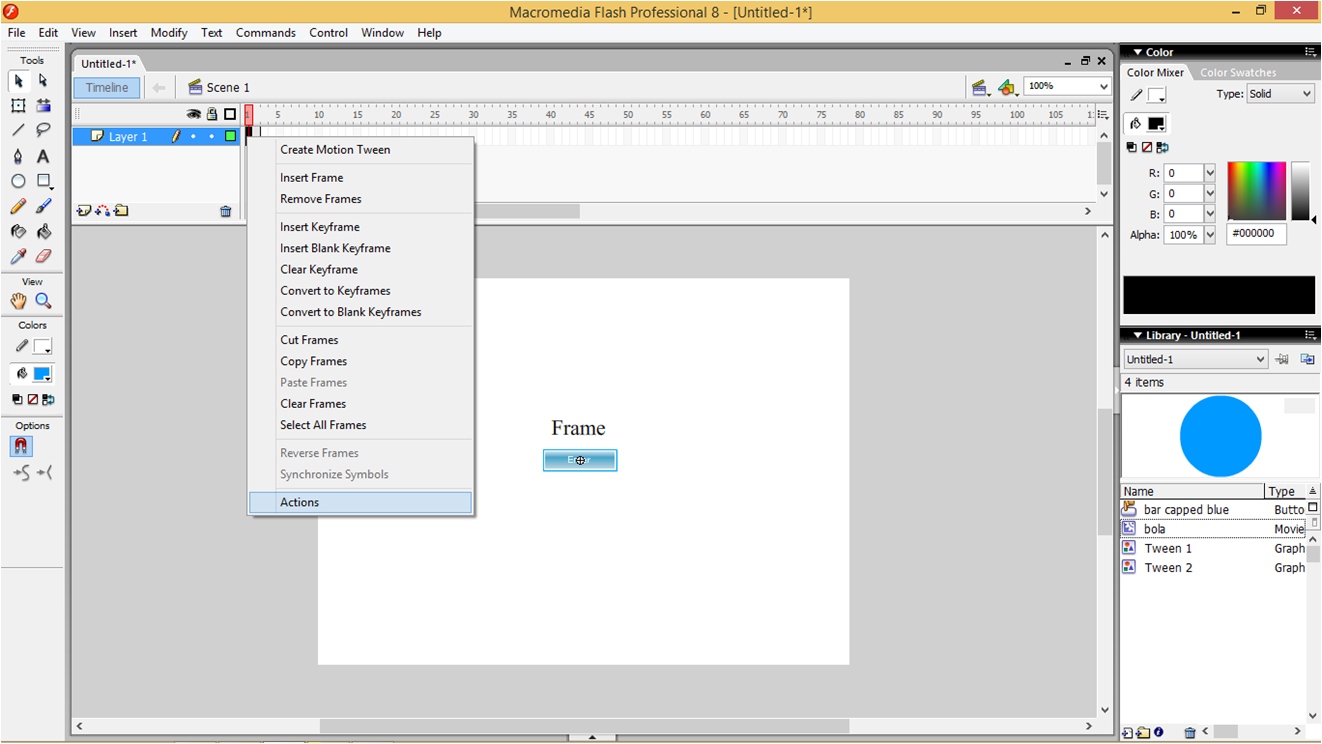Activate the Zoom magnifier tool
The height and width of the screenshot is (744, 1322).
click(x=43, y=301)
